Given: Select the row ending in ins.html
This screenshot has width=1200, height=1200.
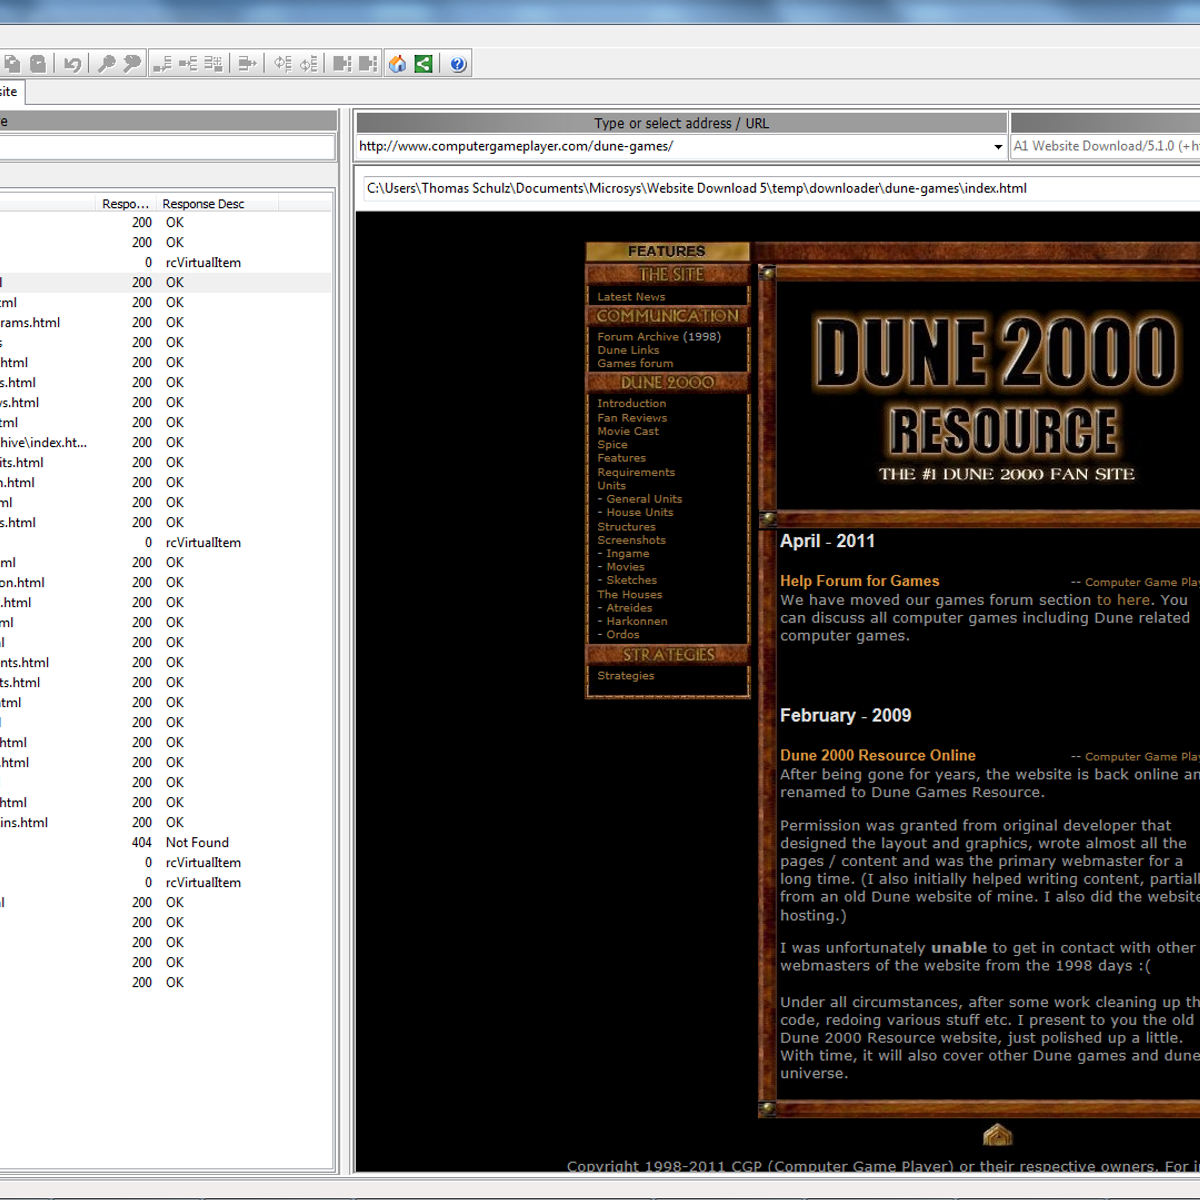Looking at the screenshot, I should pos(166,822).
